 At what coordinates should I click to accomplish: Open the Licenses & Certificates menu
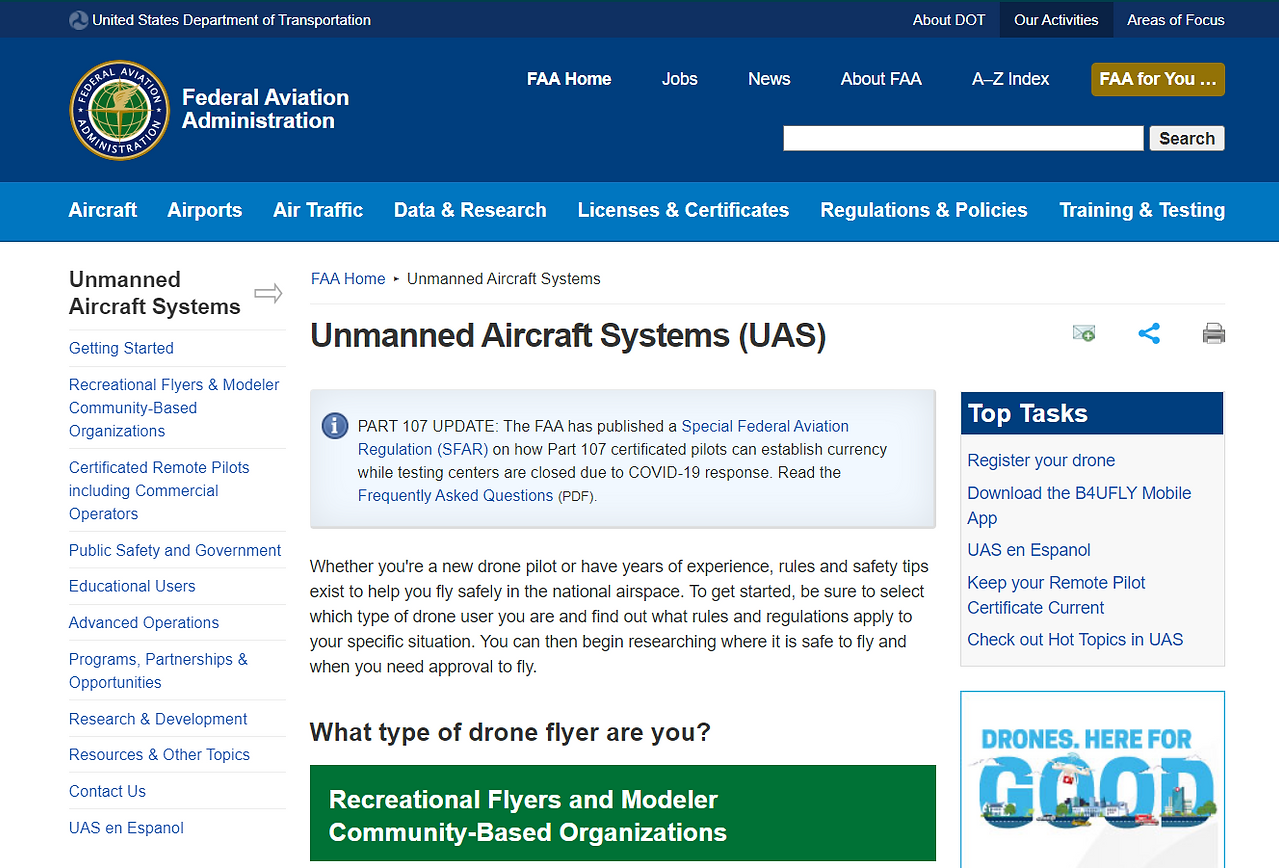(x=683, y=210)
